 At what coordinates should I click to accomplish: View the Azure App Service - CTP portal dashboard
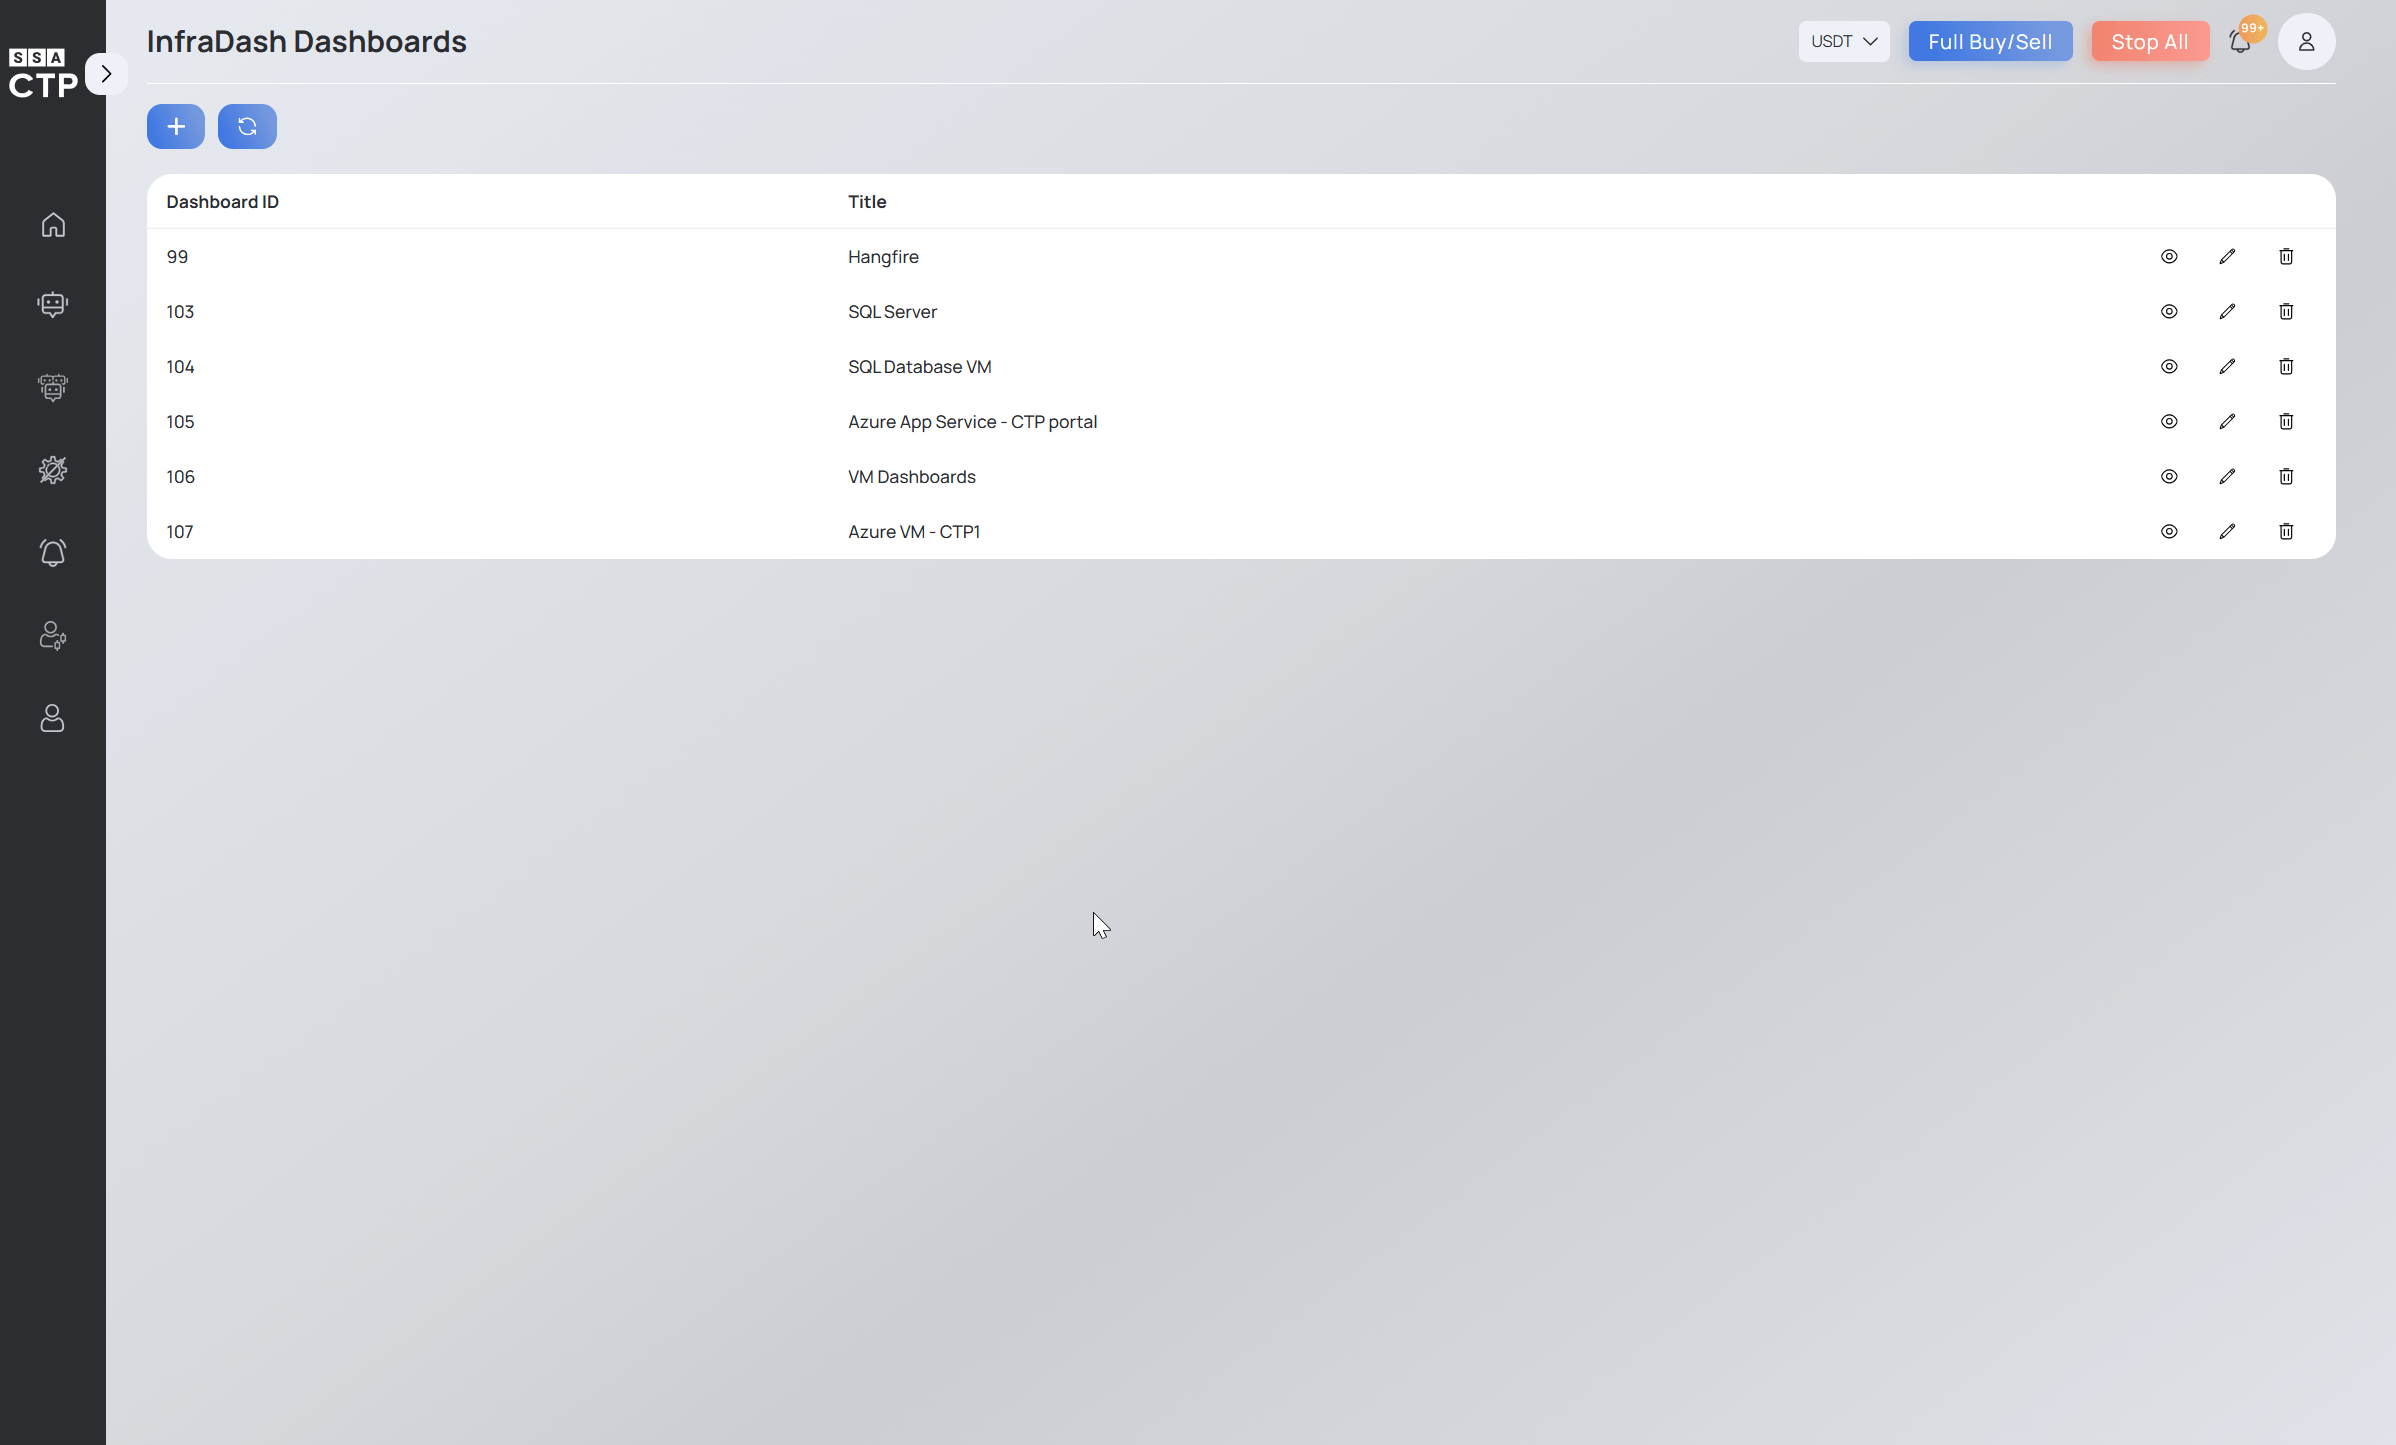(x=2169, y=422)
